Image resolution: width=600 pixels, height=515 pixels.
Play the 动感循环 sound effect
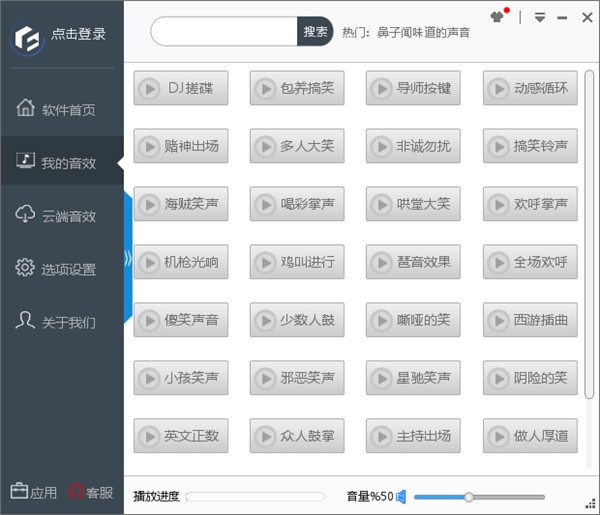[530, 88]
